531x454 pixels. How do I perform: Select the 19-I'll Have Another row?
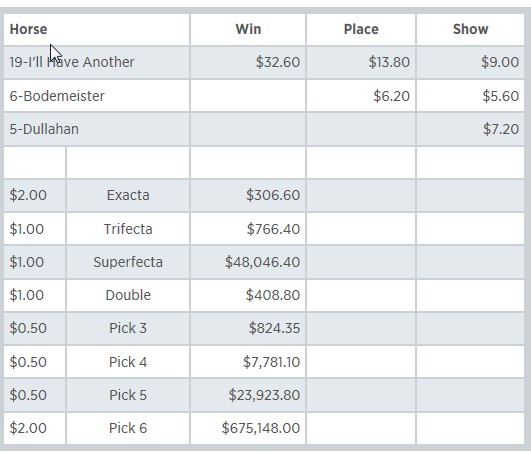coord(264,62)
